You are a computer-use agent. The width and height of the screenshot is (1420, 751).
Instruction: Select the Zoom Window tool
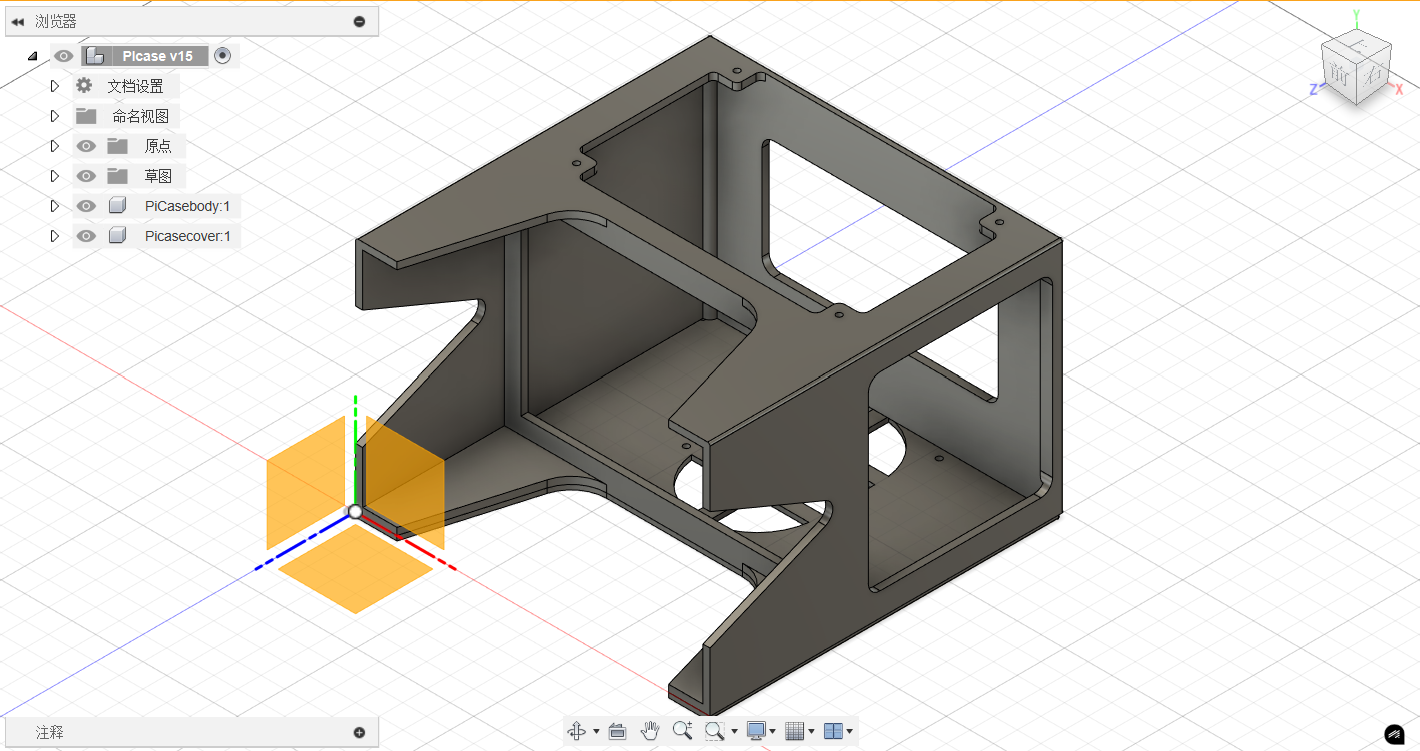[x=714, y=731]
